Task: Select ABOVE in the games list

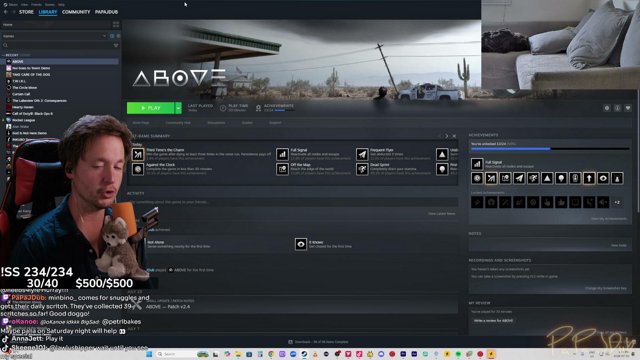Action: click(x=60, y=61)
